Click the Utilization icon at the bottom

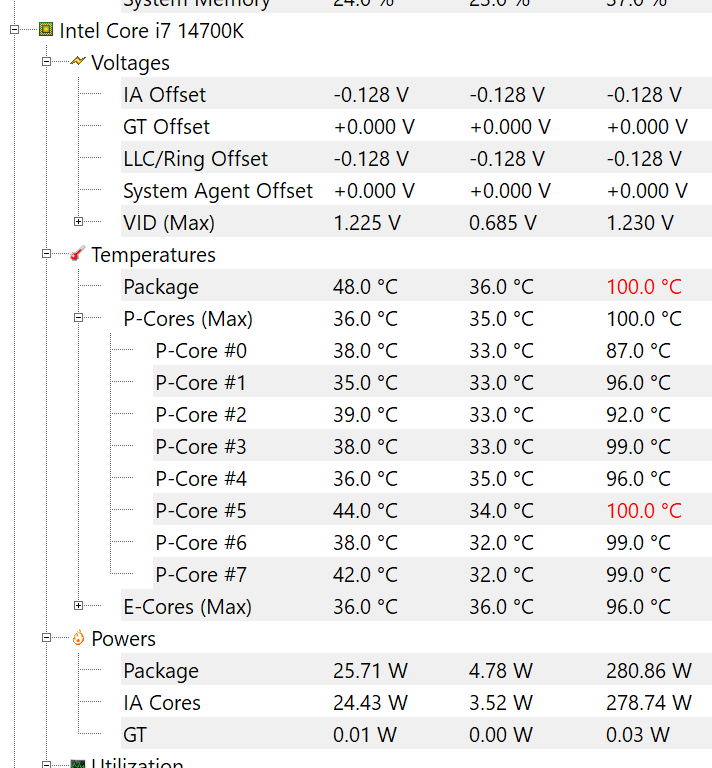click(78, 764)
